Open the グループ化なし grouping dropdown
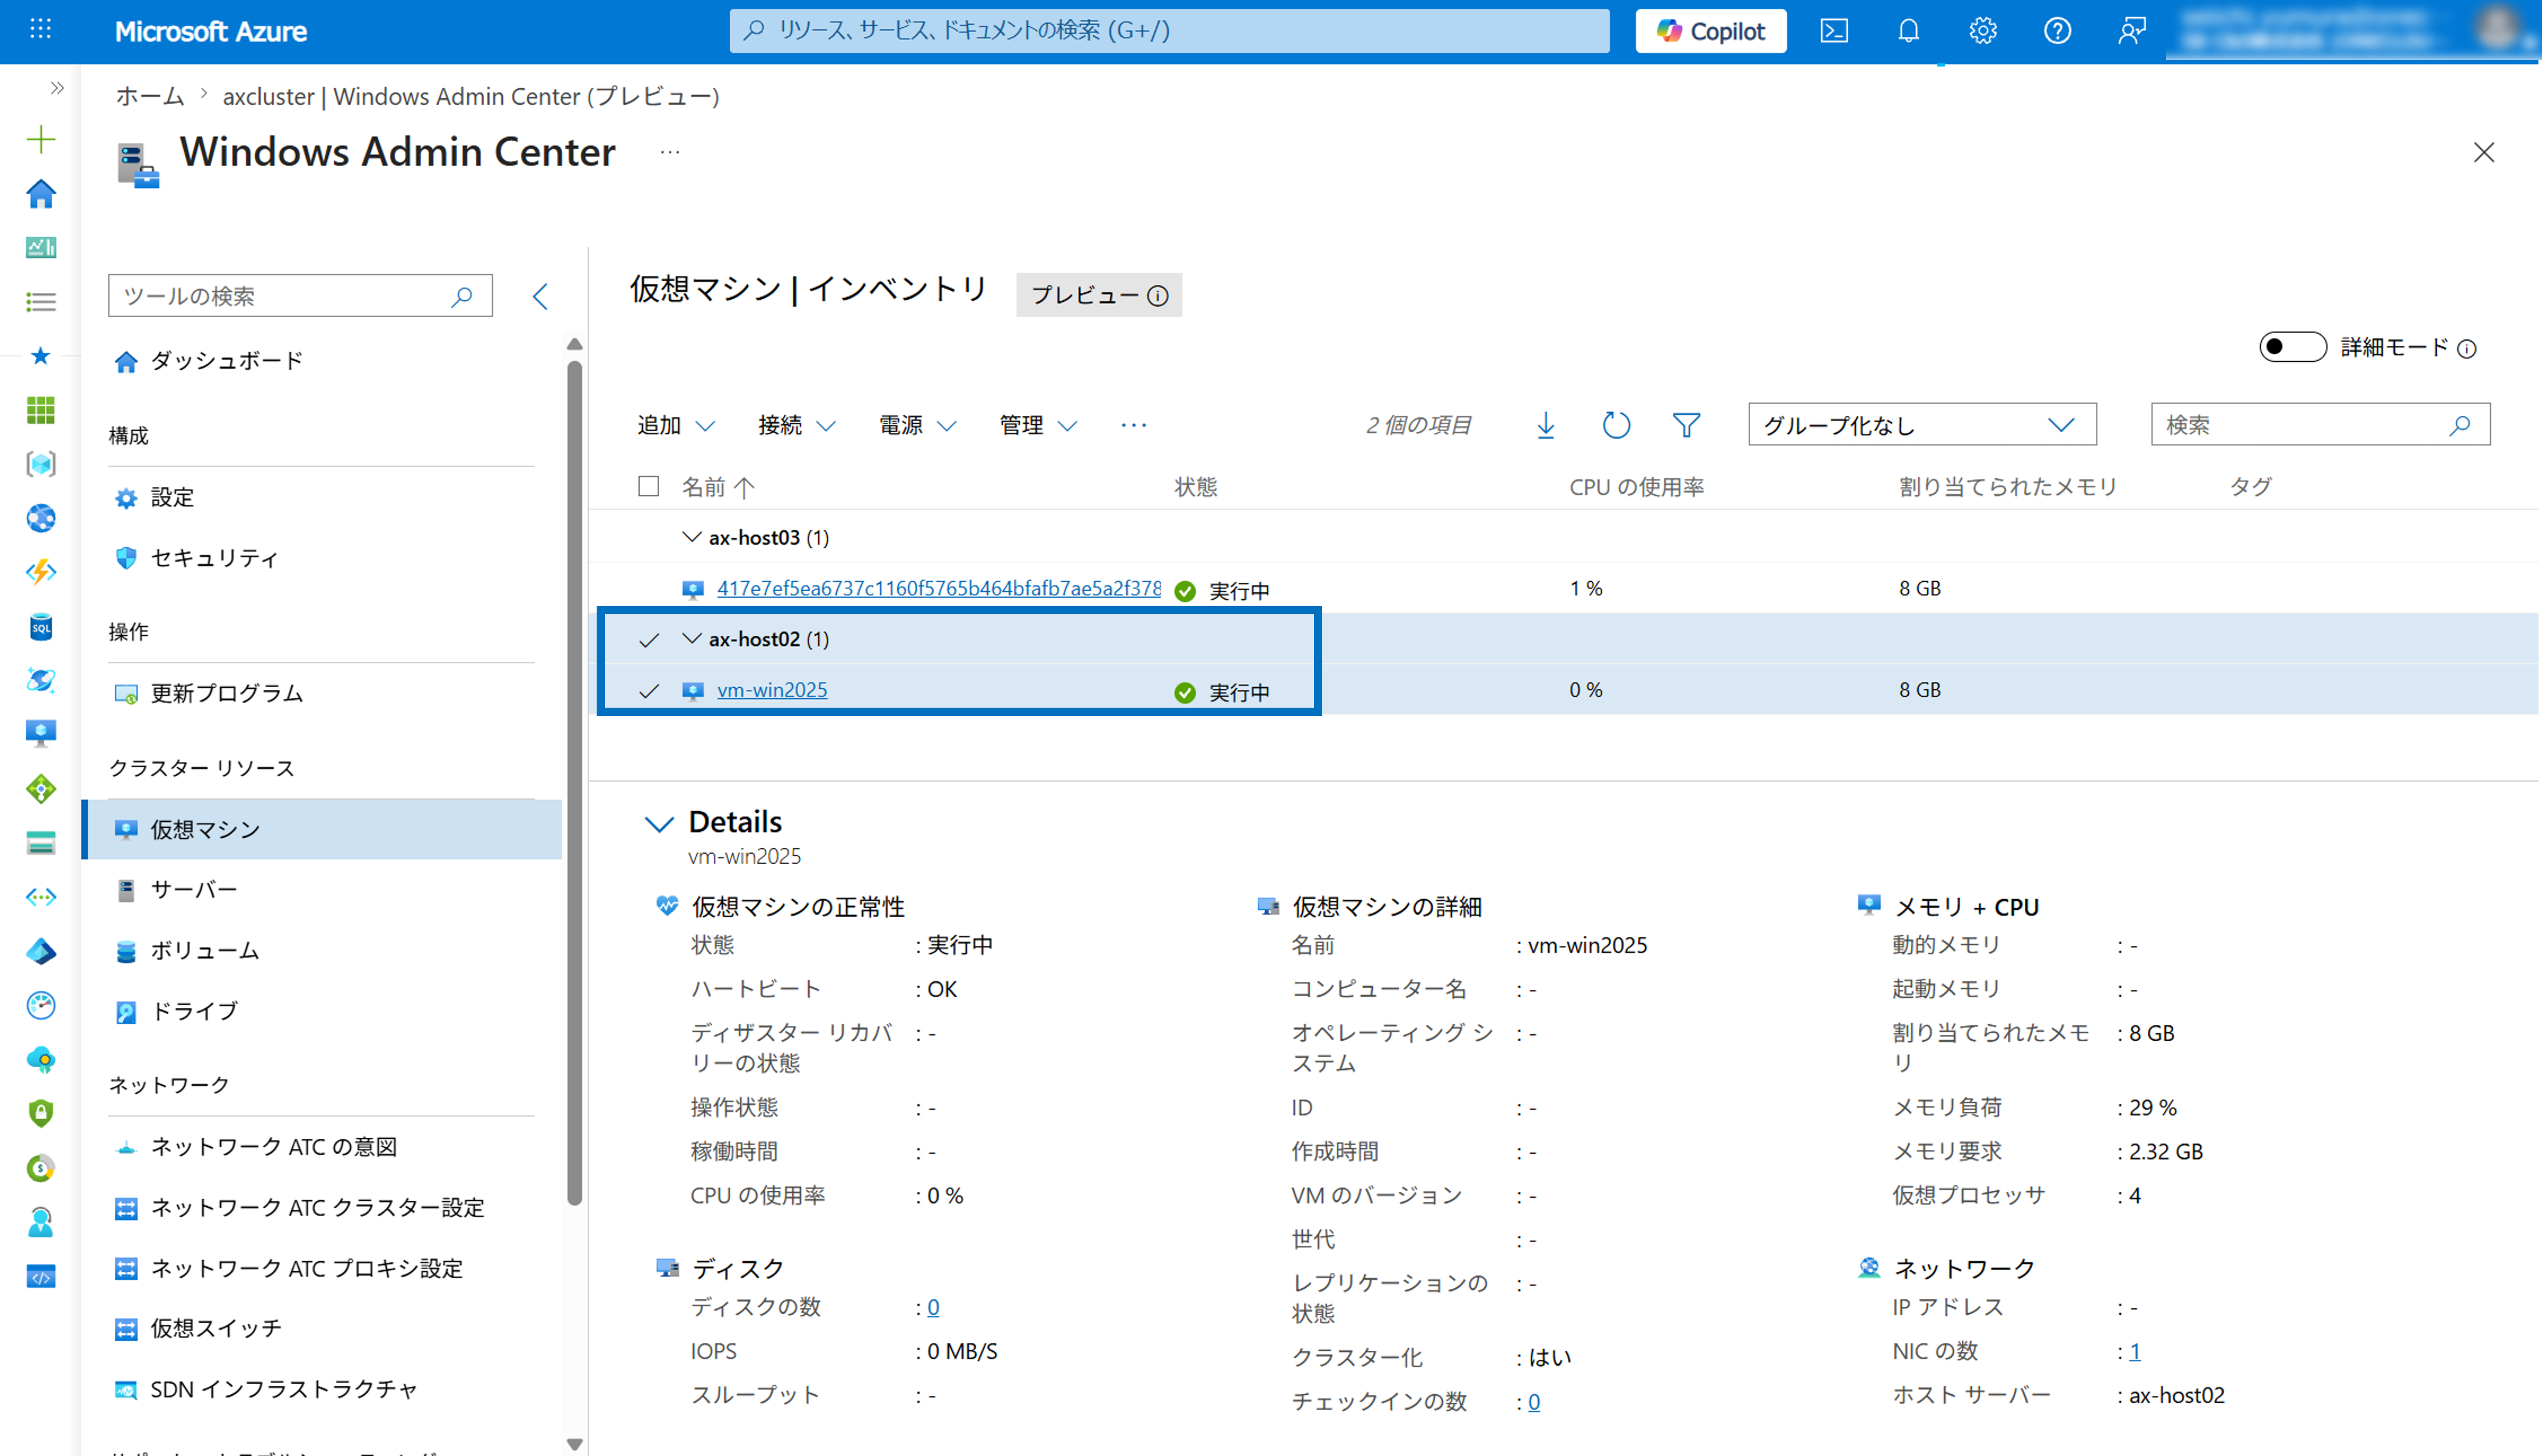2542x1456 pixels. [1922, 425]
